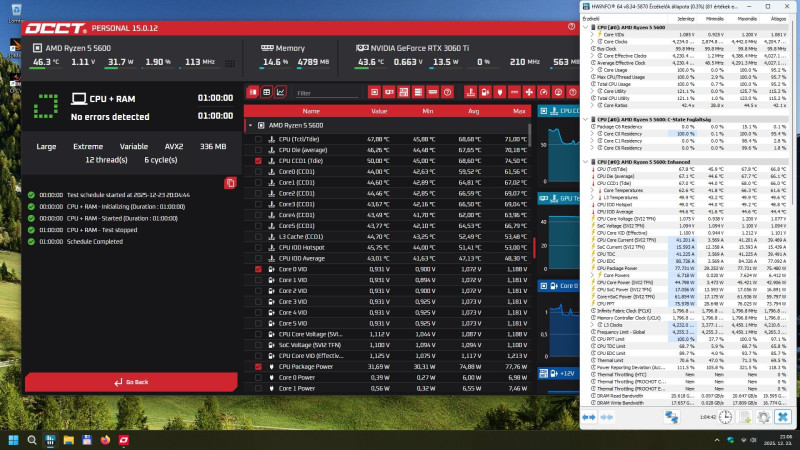800x450 pixels.
Task: Click OCCT sensor table vertical scrollbar
Action: [529, 134]
